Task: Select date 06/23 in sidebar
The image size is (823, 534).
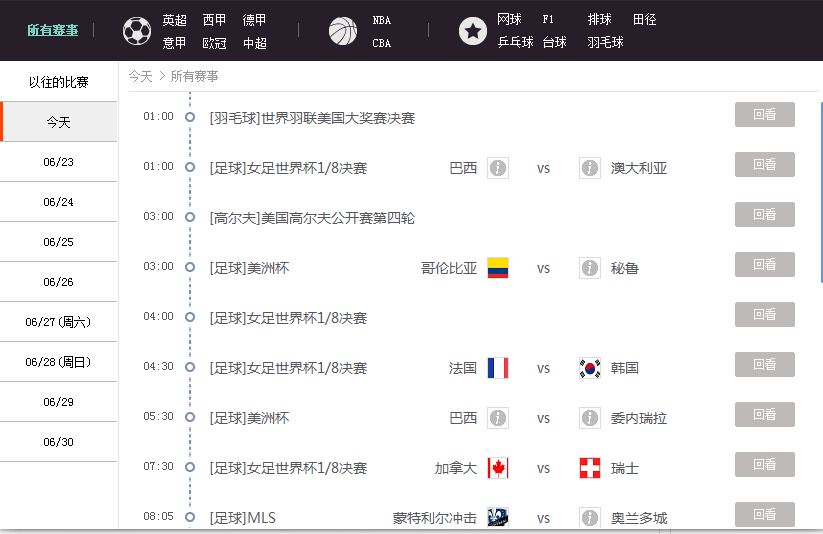Action: tap(58, 162)
